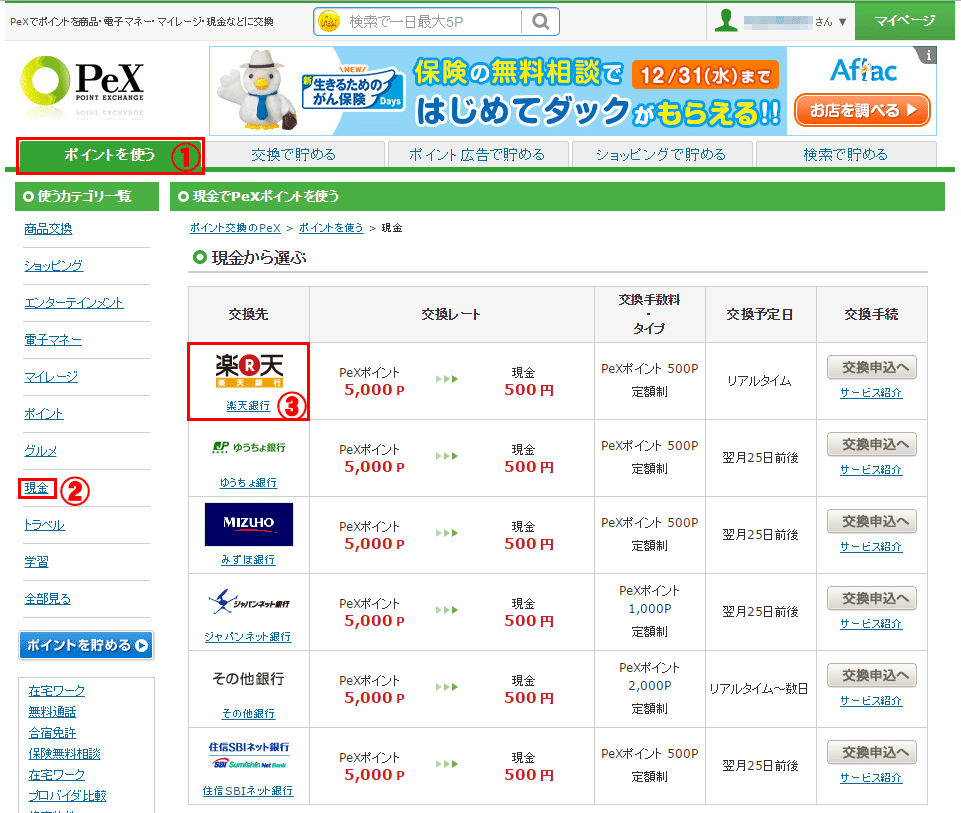
Task: Open the first 在宅ワーク link
Action: (56, 691)
